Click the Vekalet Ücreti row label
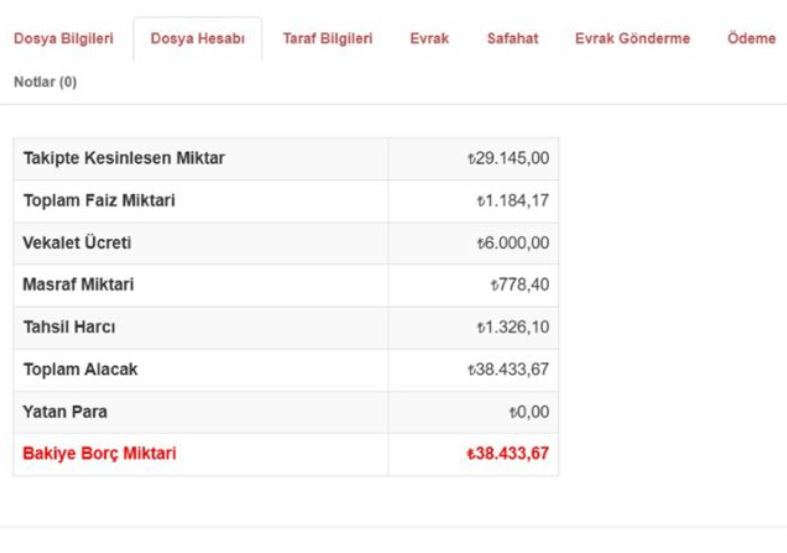 pos(77,243)
